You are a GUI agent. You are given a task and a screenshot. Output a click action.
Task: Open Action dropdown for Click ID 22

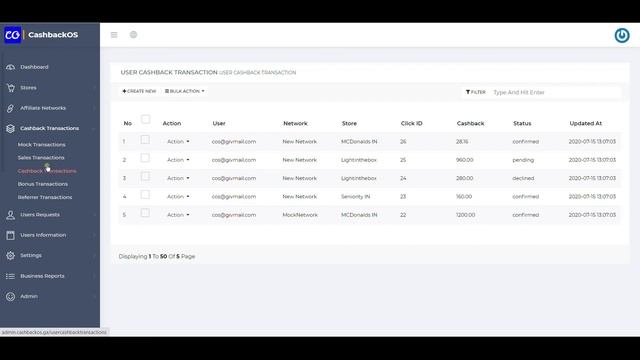click(x=178, y=215)
